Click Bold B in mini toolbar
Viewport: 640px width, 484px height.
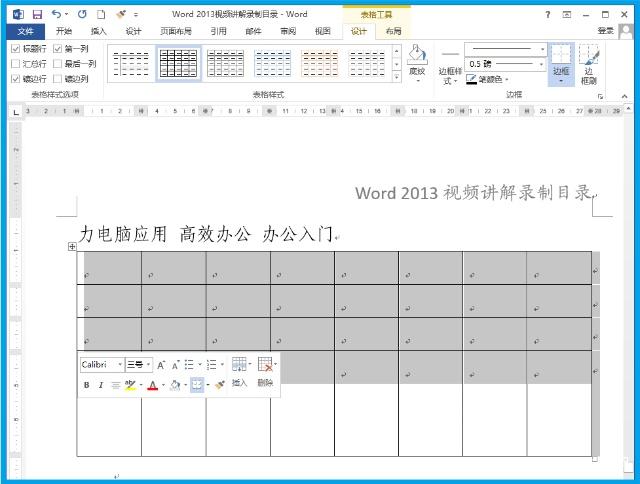tap(87, 385)
